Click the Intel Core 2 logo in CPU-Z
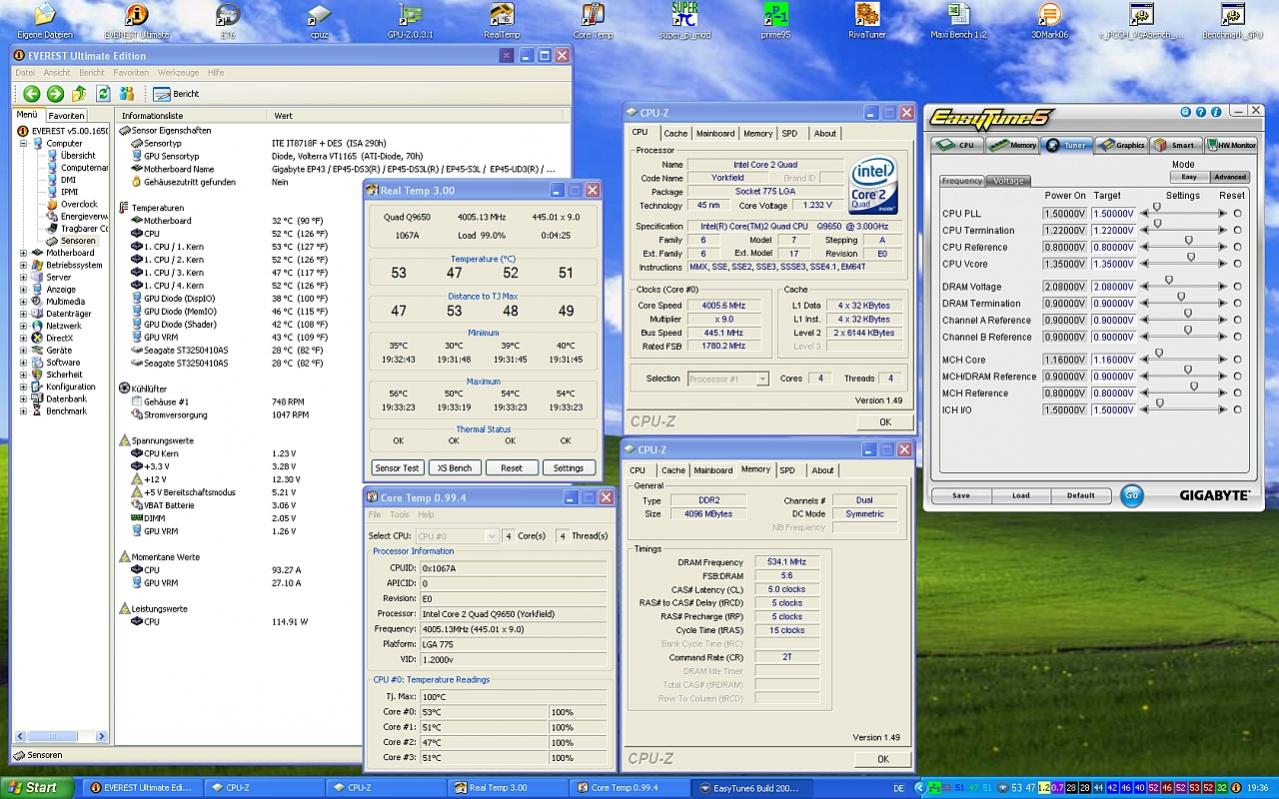 click(872, 187)
